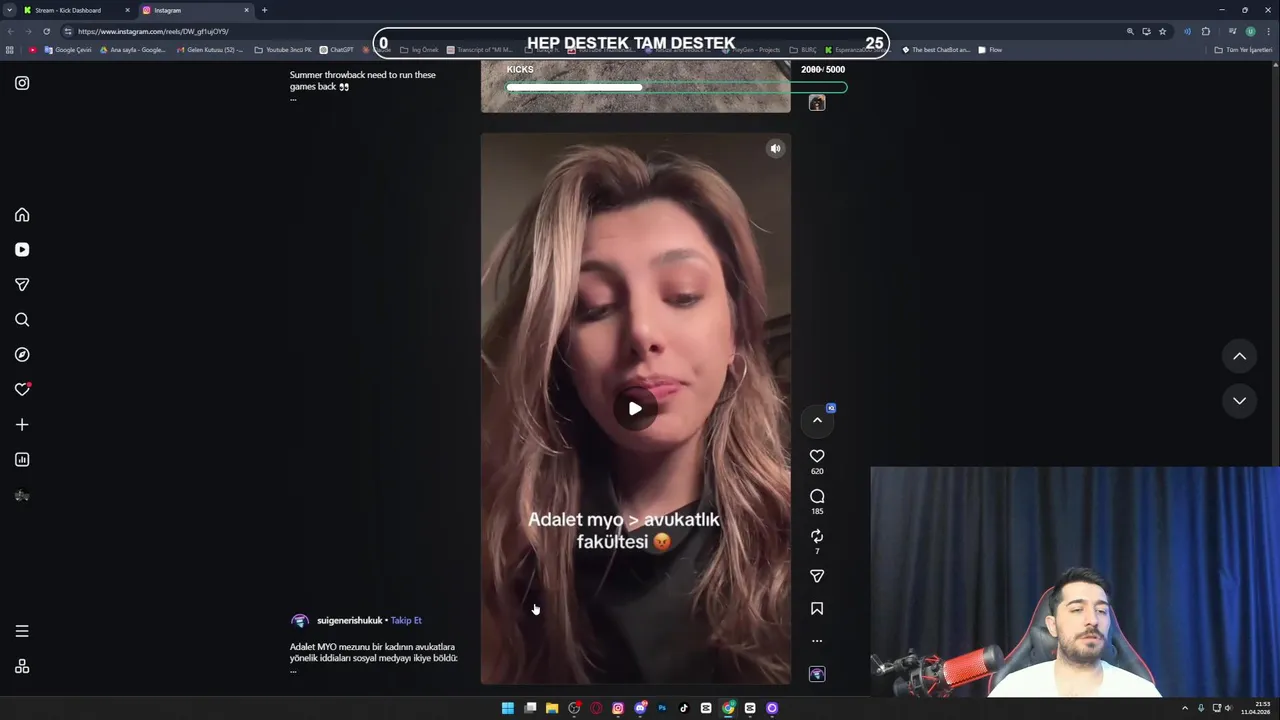Collapse reel actions with the up chevron
The height and width of the screenshot is (720, 1280).
[817, 420]
